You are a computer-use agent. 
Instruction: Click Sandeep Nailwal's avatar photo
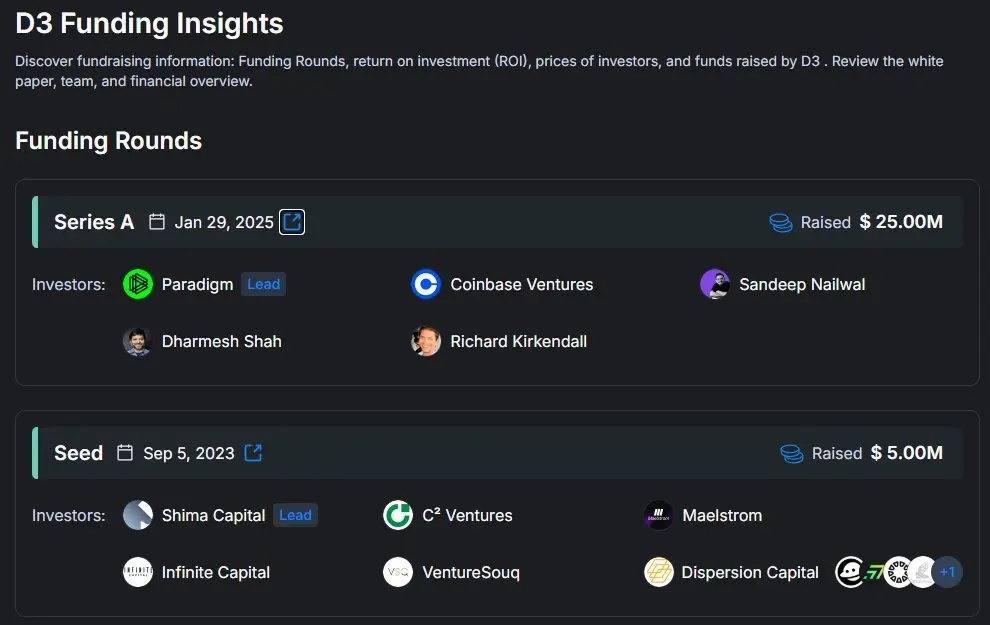715,284
